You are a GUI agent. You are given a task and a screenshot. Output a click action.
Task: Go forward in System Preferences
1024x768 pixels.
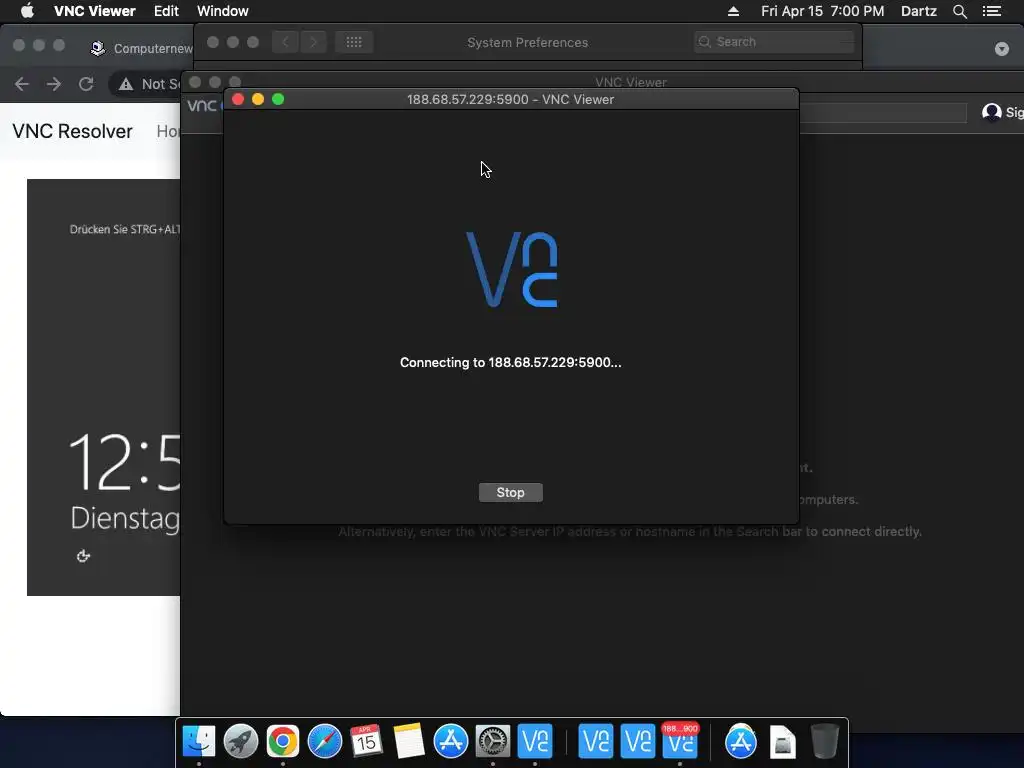tap(313, 42)
